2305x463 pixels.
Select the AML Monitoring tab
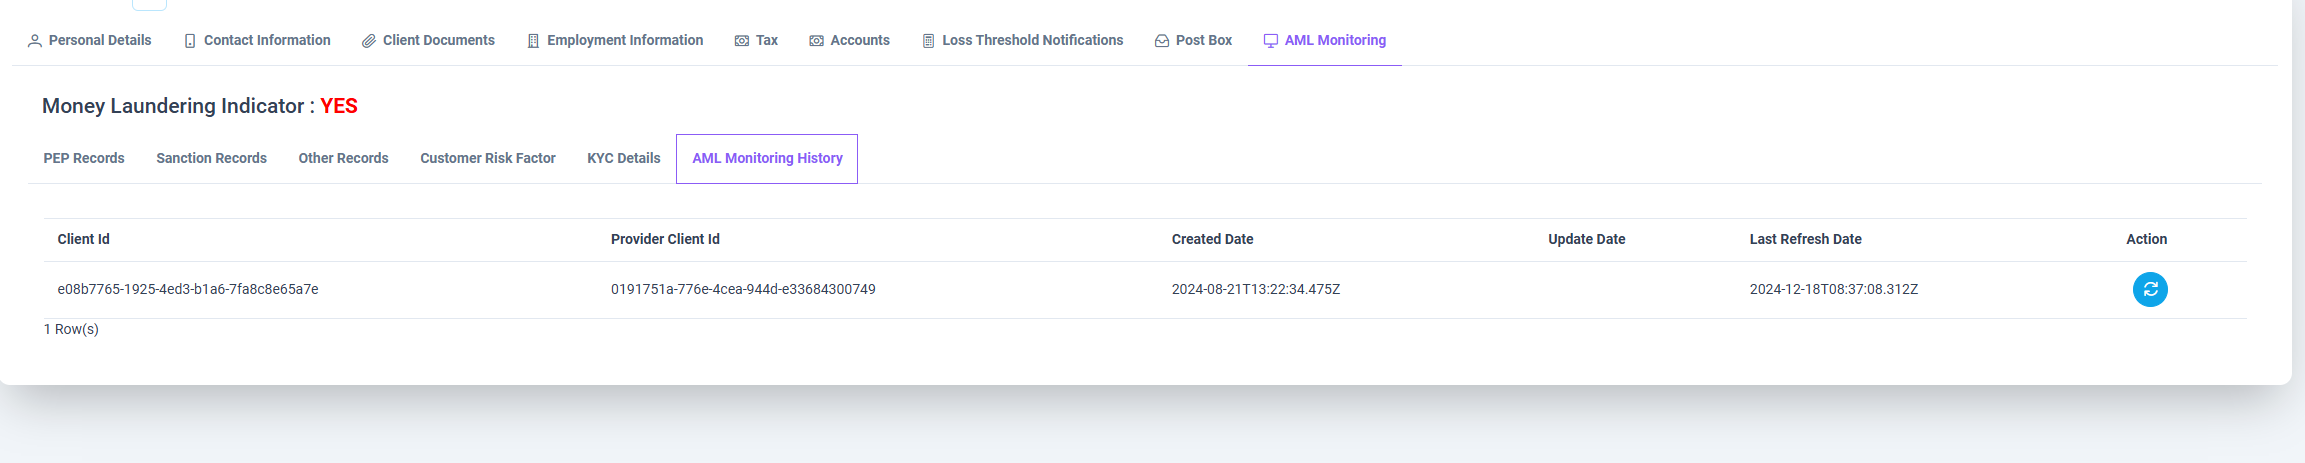1325,41
